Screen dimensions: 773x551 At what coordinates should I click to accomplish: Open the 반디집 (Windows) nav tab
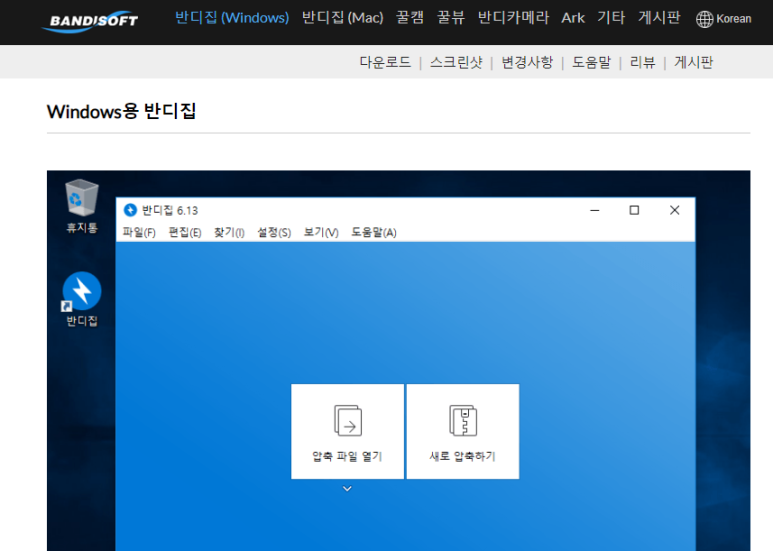pyautogui.click(x=232, y=18)
